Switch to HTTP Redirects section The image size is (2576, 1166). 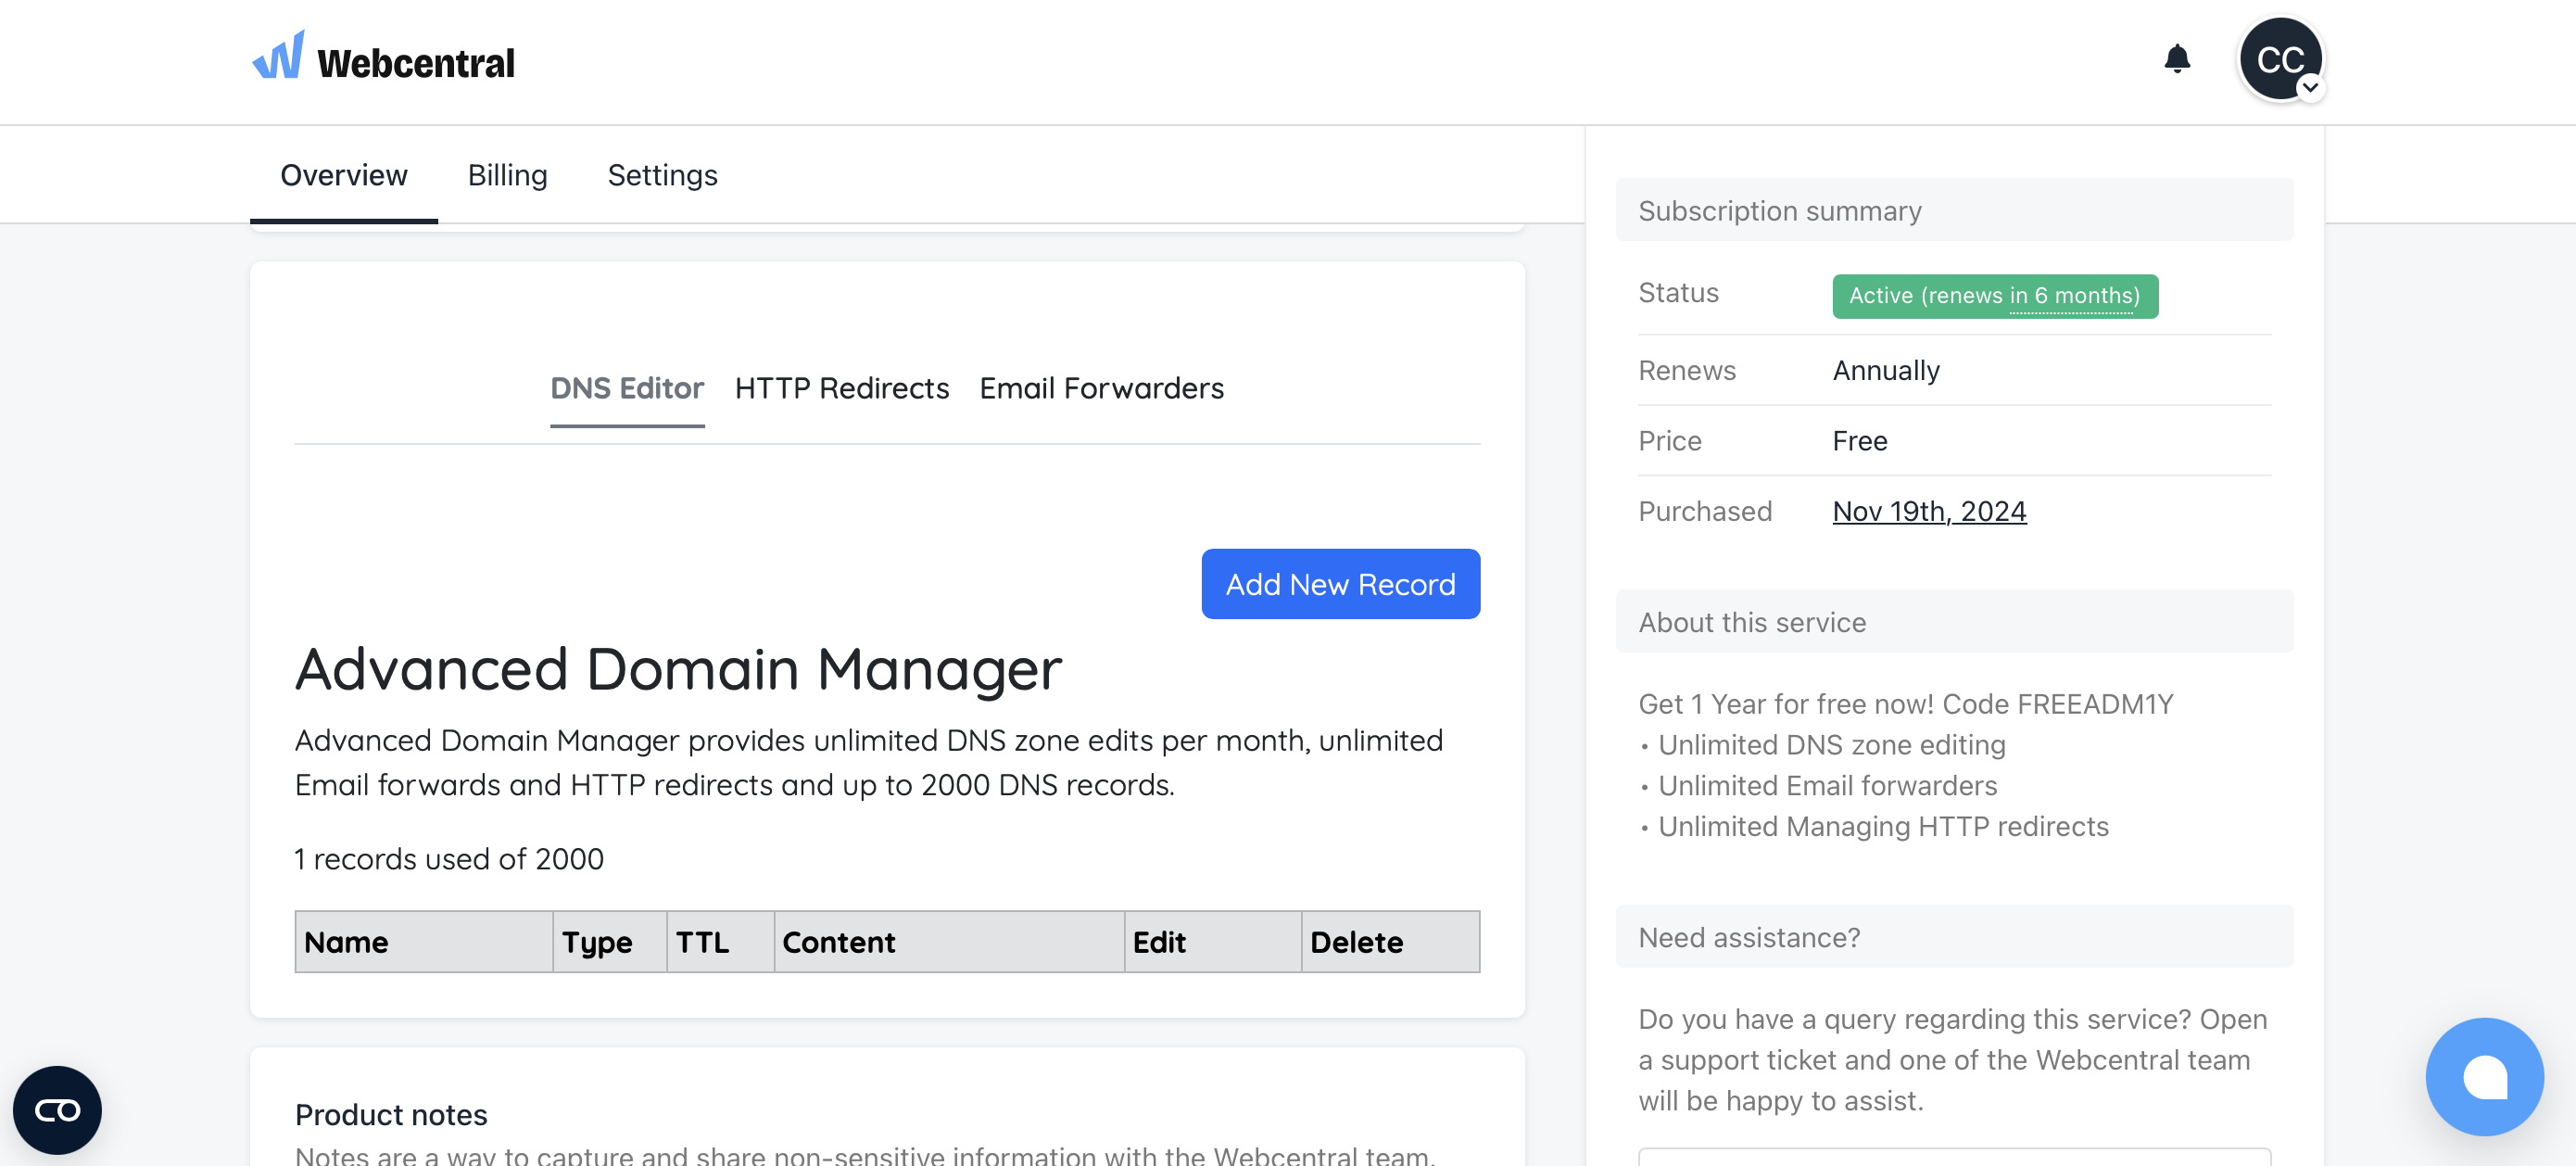coord(841,388)
